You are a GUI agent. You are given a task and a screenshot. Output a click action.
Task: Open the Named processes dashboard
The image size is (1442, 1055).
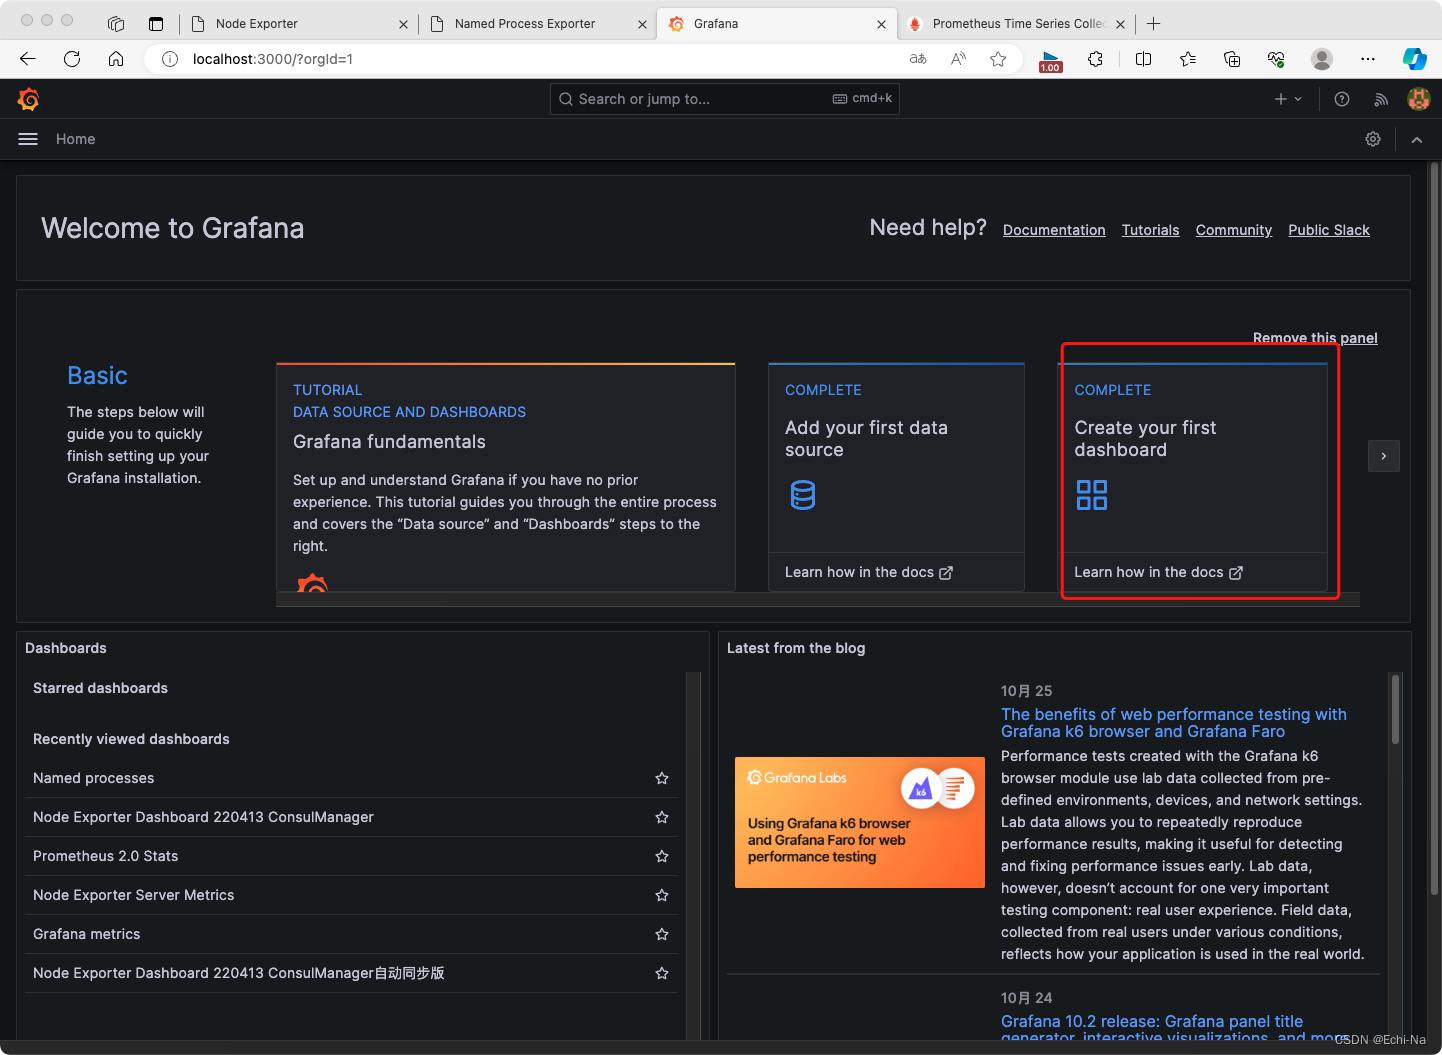tap(94, 778)
